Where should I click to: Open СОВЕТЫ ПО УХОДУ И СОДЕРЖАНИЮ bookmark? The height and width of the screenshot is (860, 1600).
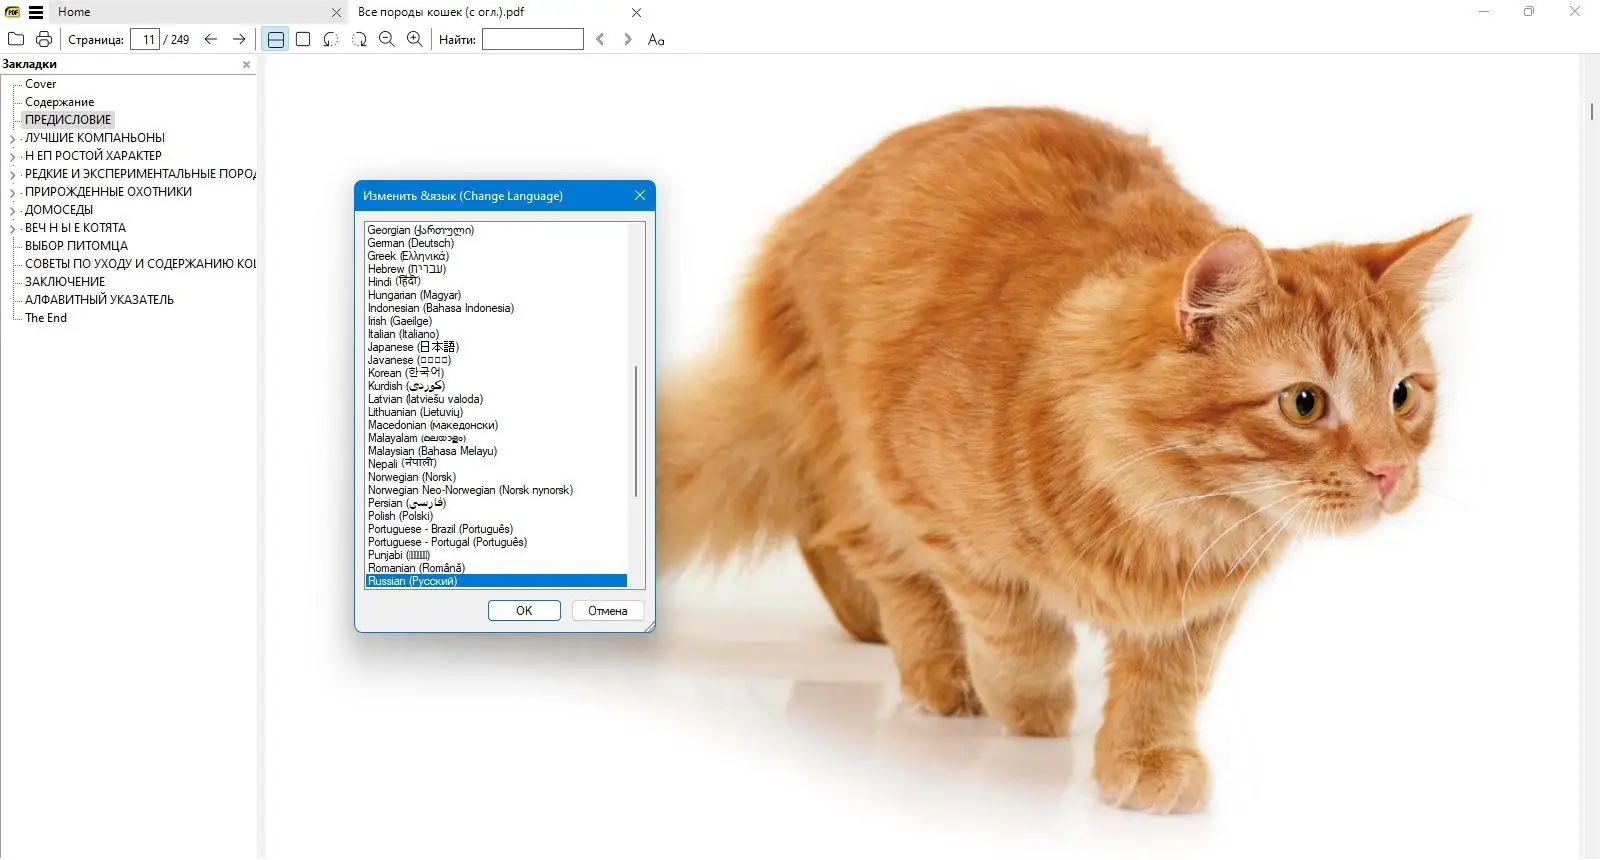pyautogui.click(x=140, y=264)
